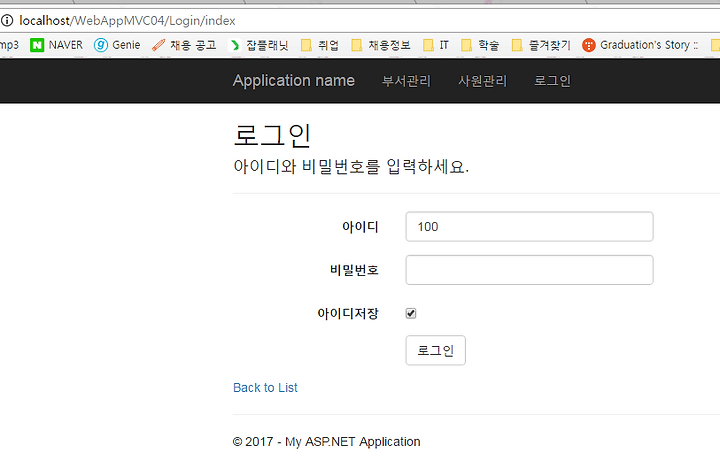The image size is (720, 476).
Task: Click the 아이디저장 label text
Action: click(x=348, y=314)
